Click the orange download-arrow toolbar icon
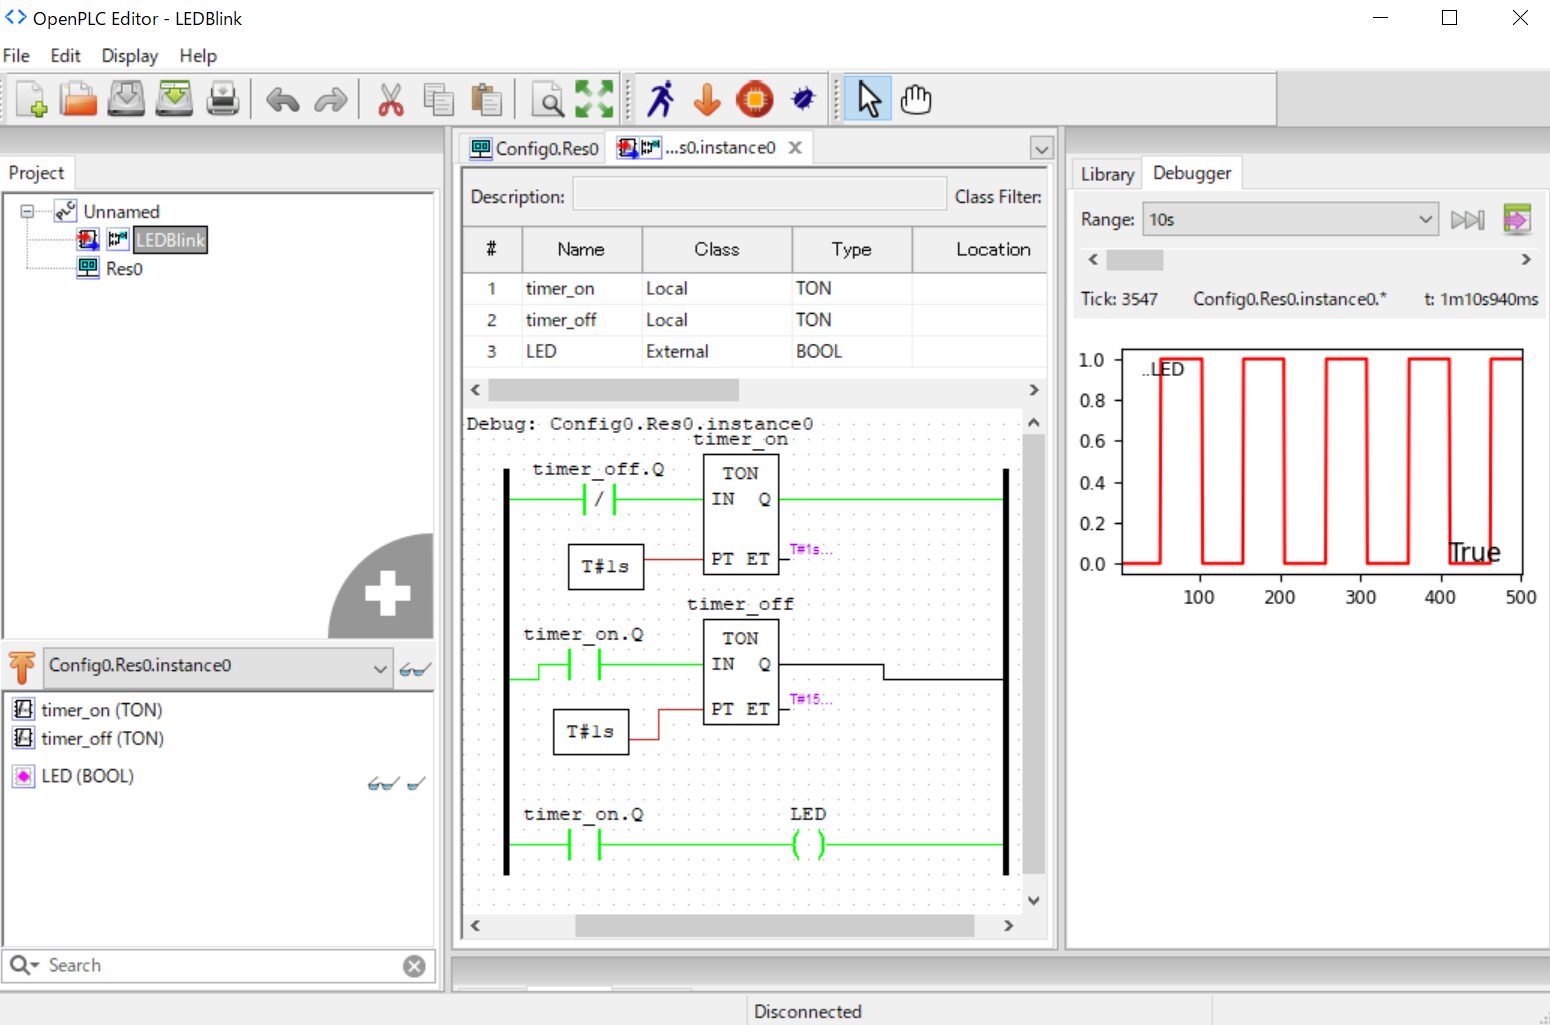 [707, 99]
